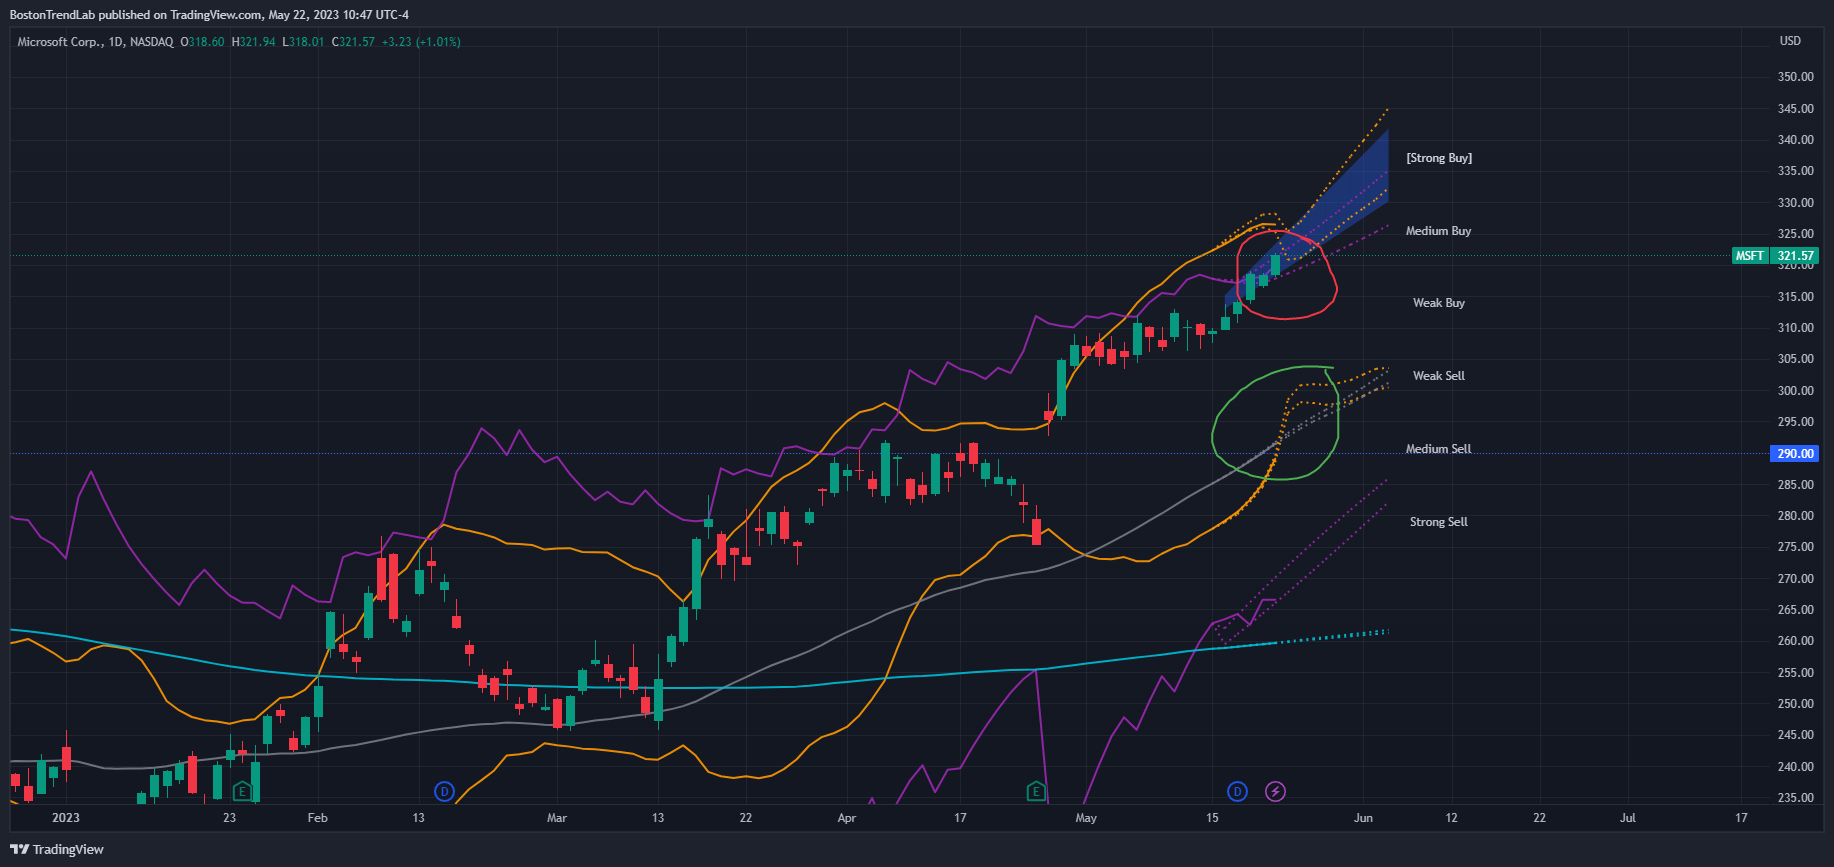Click the +3.23 (+1.01%) change value
Screen dimensions: 1834x867
coord(421,42)
